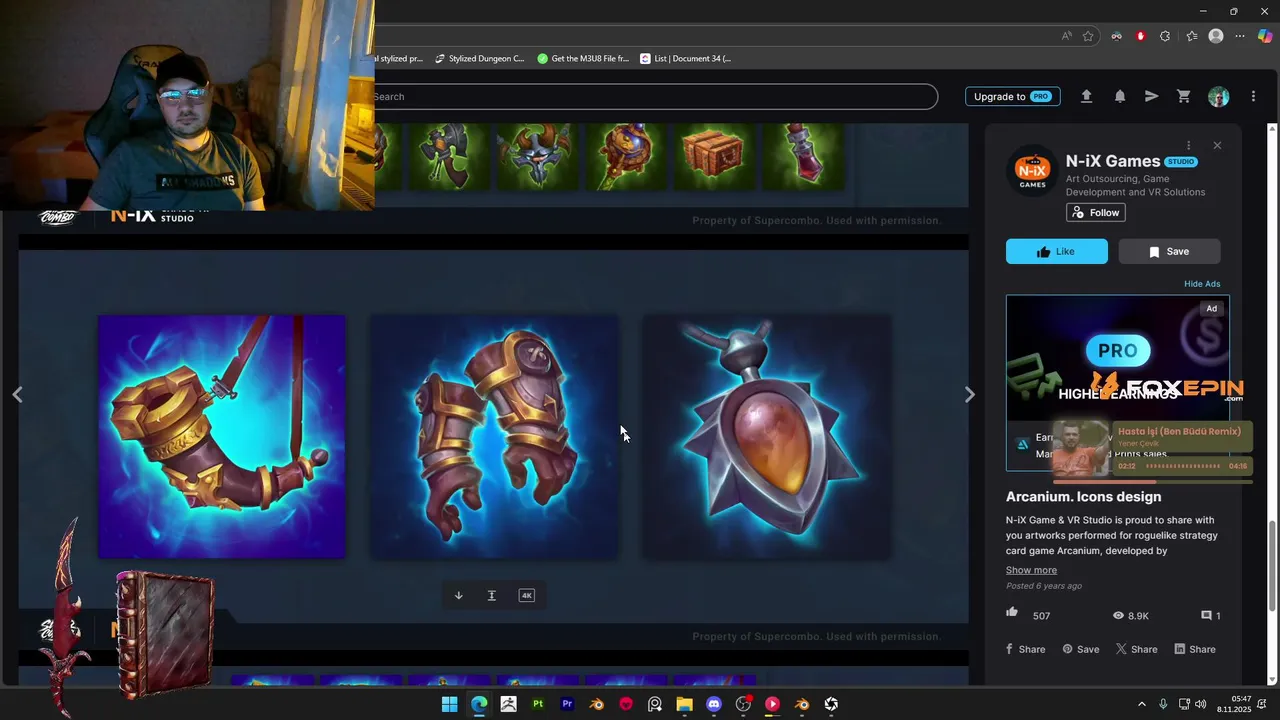Open Discord from the taskbar
The image size is (1280, 720).
click(713, 704)
